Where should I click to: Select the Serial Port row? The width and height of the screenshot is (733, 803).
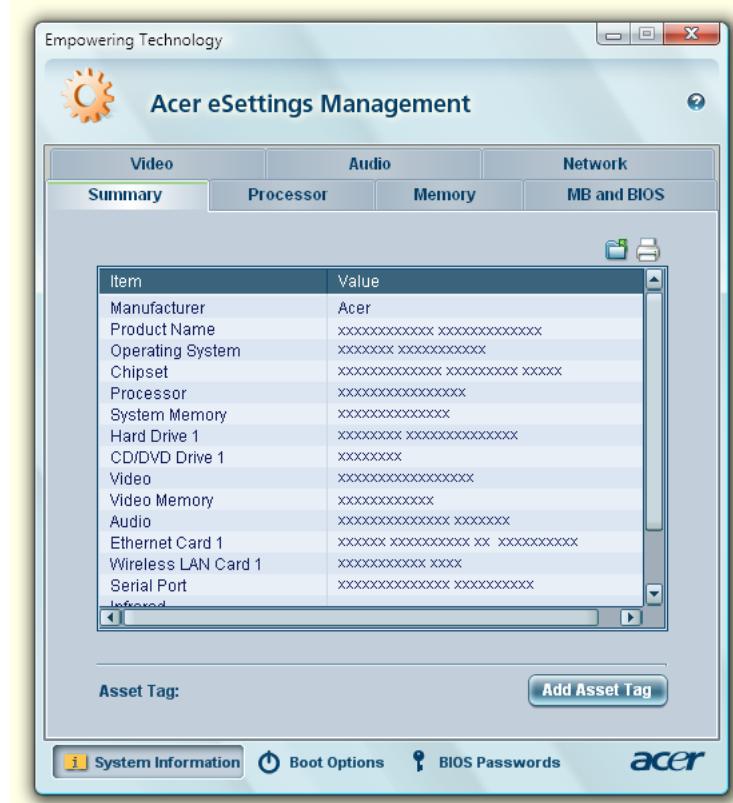(371, 585)
